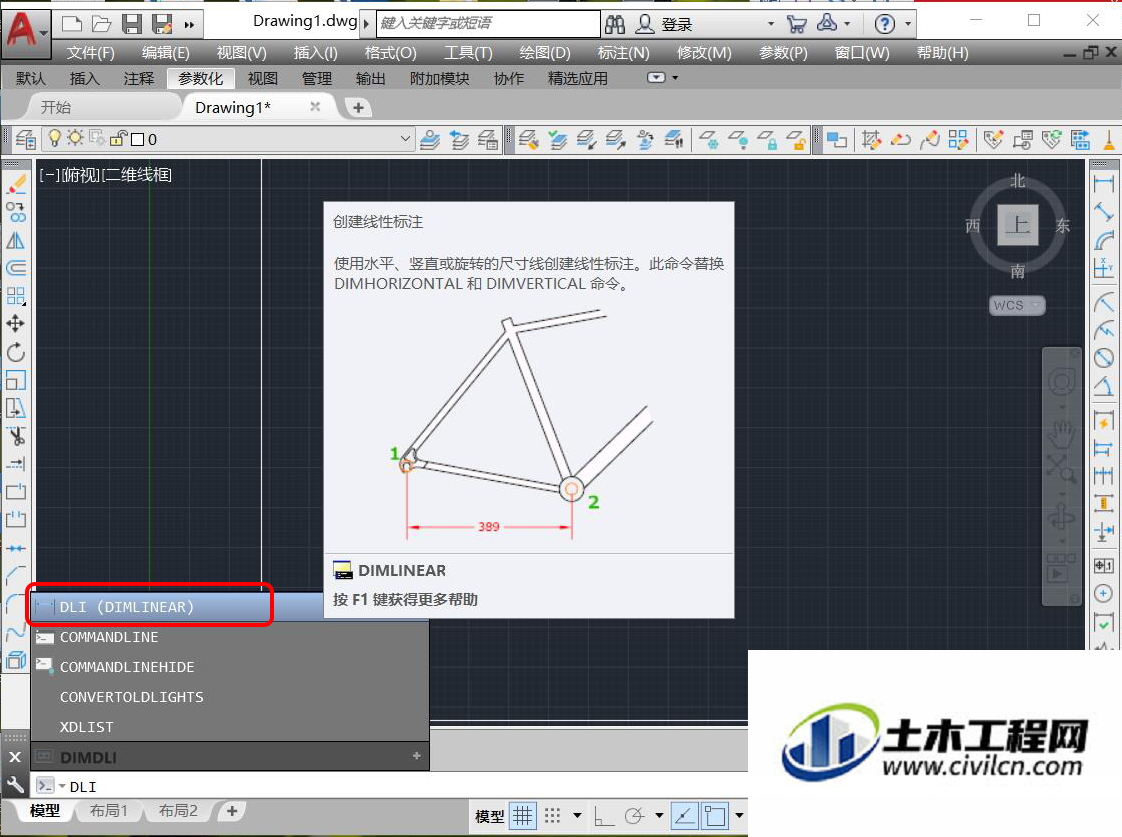This screenshot has width=1122, height=837.
Task: Toggle layer 0 lock icon
Action: 119,138
